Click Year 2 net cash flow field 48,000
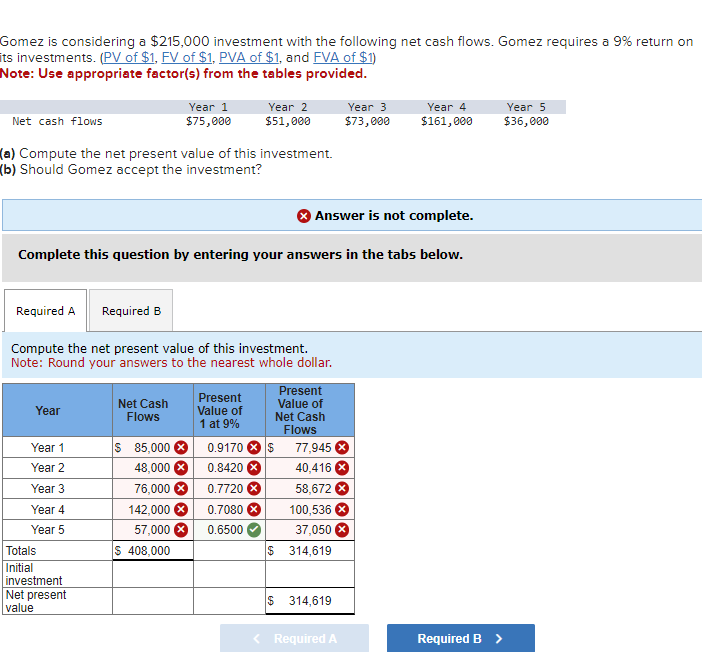Screen dimensions: 702x652 153,468
